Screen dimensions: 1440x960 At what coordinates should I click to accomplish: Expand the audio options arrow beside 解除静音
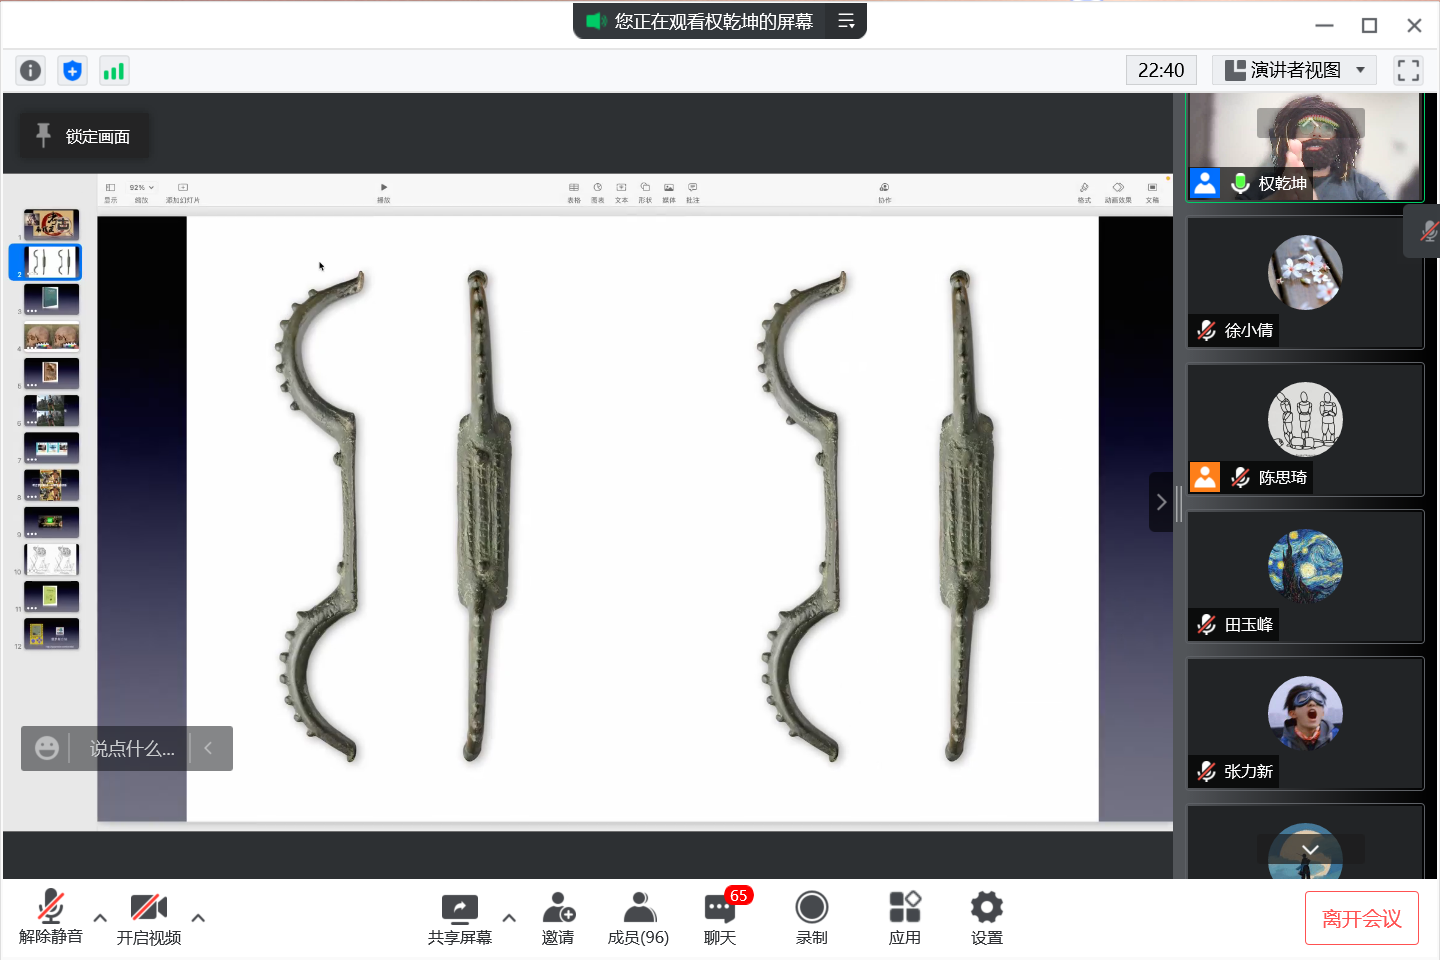(100, 917)
